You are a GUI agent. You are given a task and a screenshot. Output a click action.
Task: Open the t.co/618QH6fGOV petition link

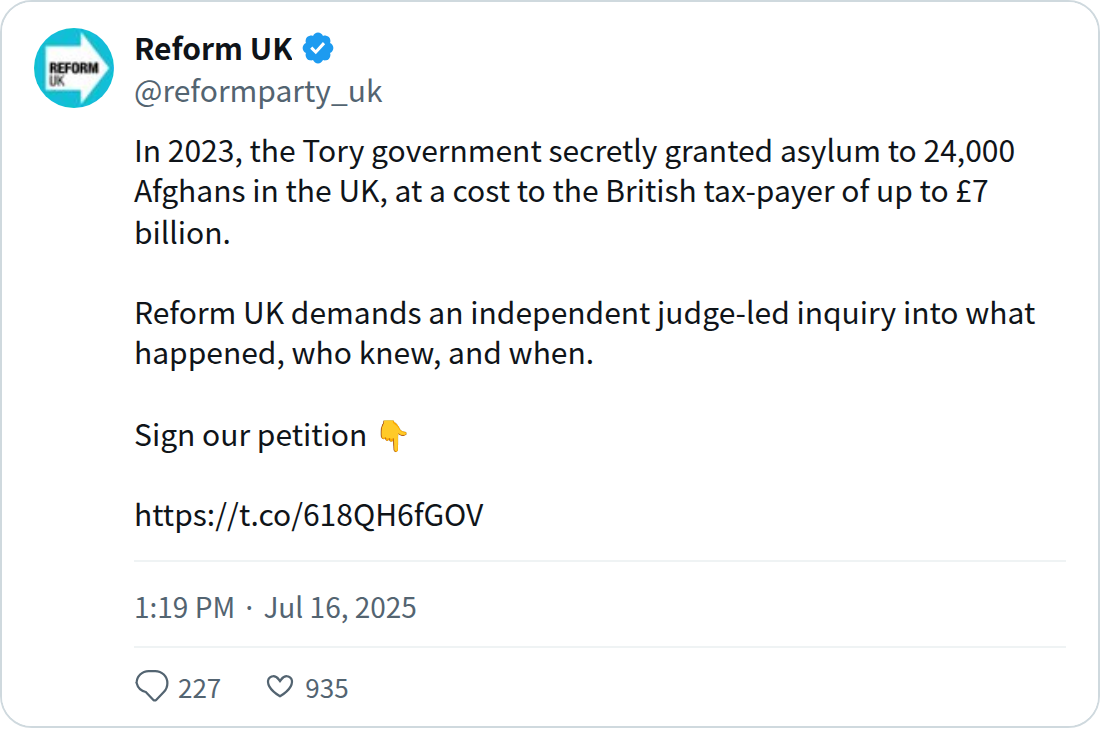[309, 516]
